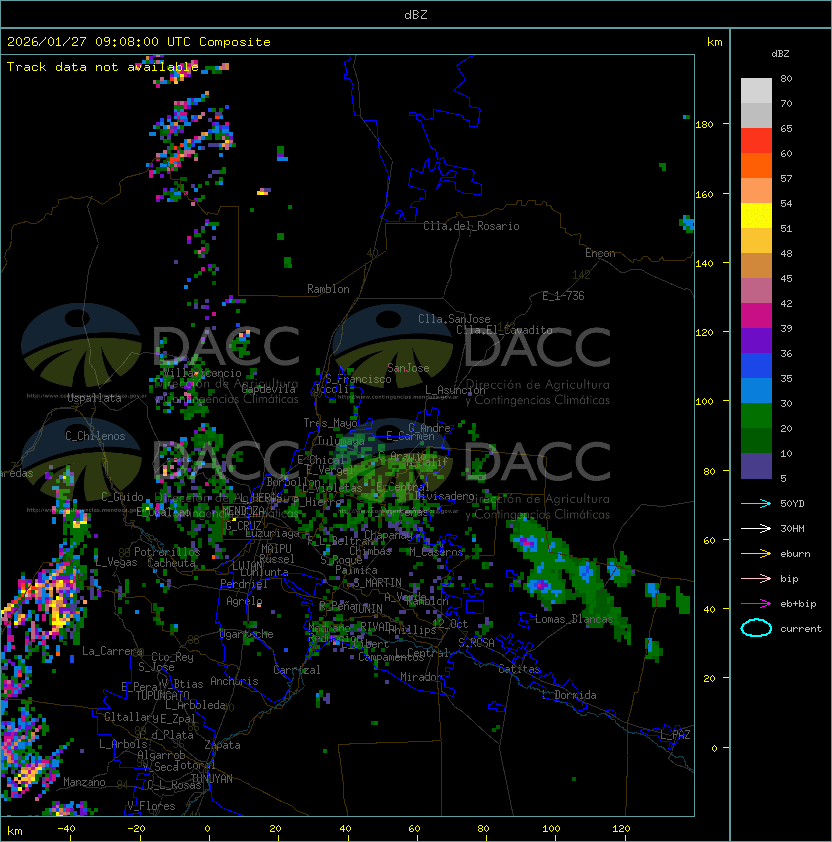Click the TUNUYAN map label
832x842 pixels.
point(212,779)
